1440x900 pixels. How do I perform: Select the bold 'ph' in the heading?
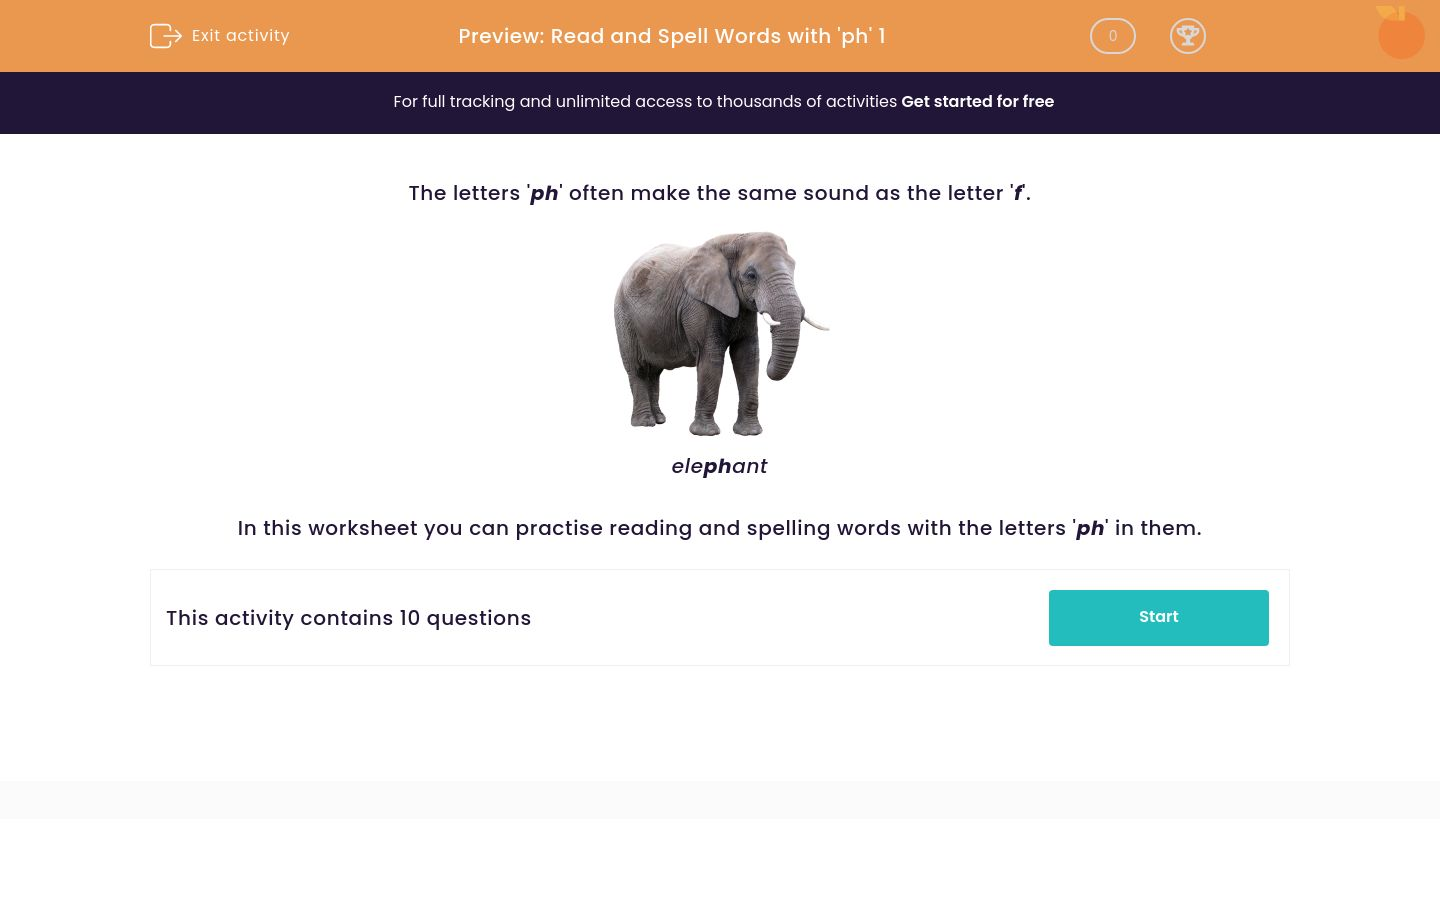(544, 193)
